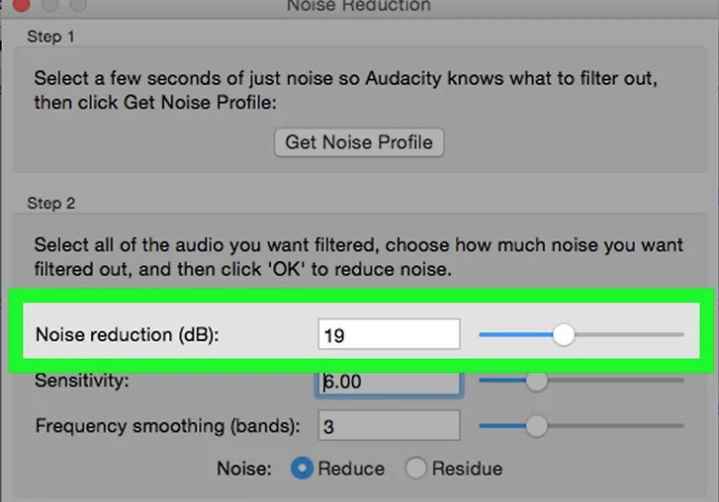Click the Noise Reduction window title bar

(359, 6)
